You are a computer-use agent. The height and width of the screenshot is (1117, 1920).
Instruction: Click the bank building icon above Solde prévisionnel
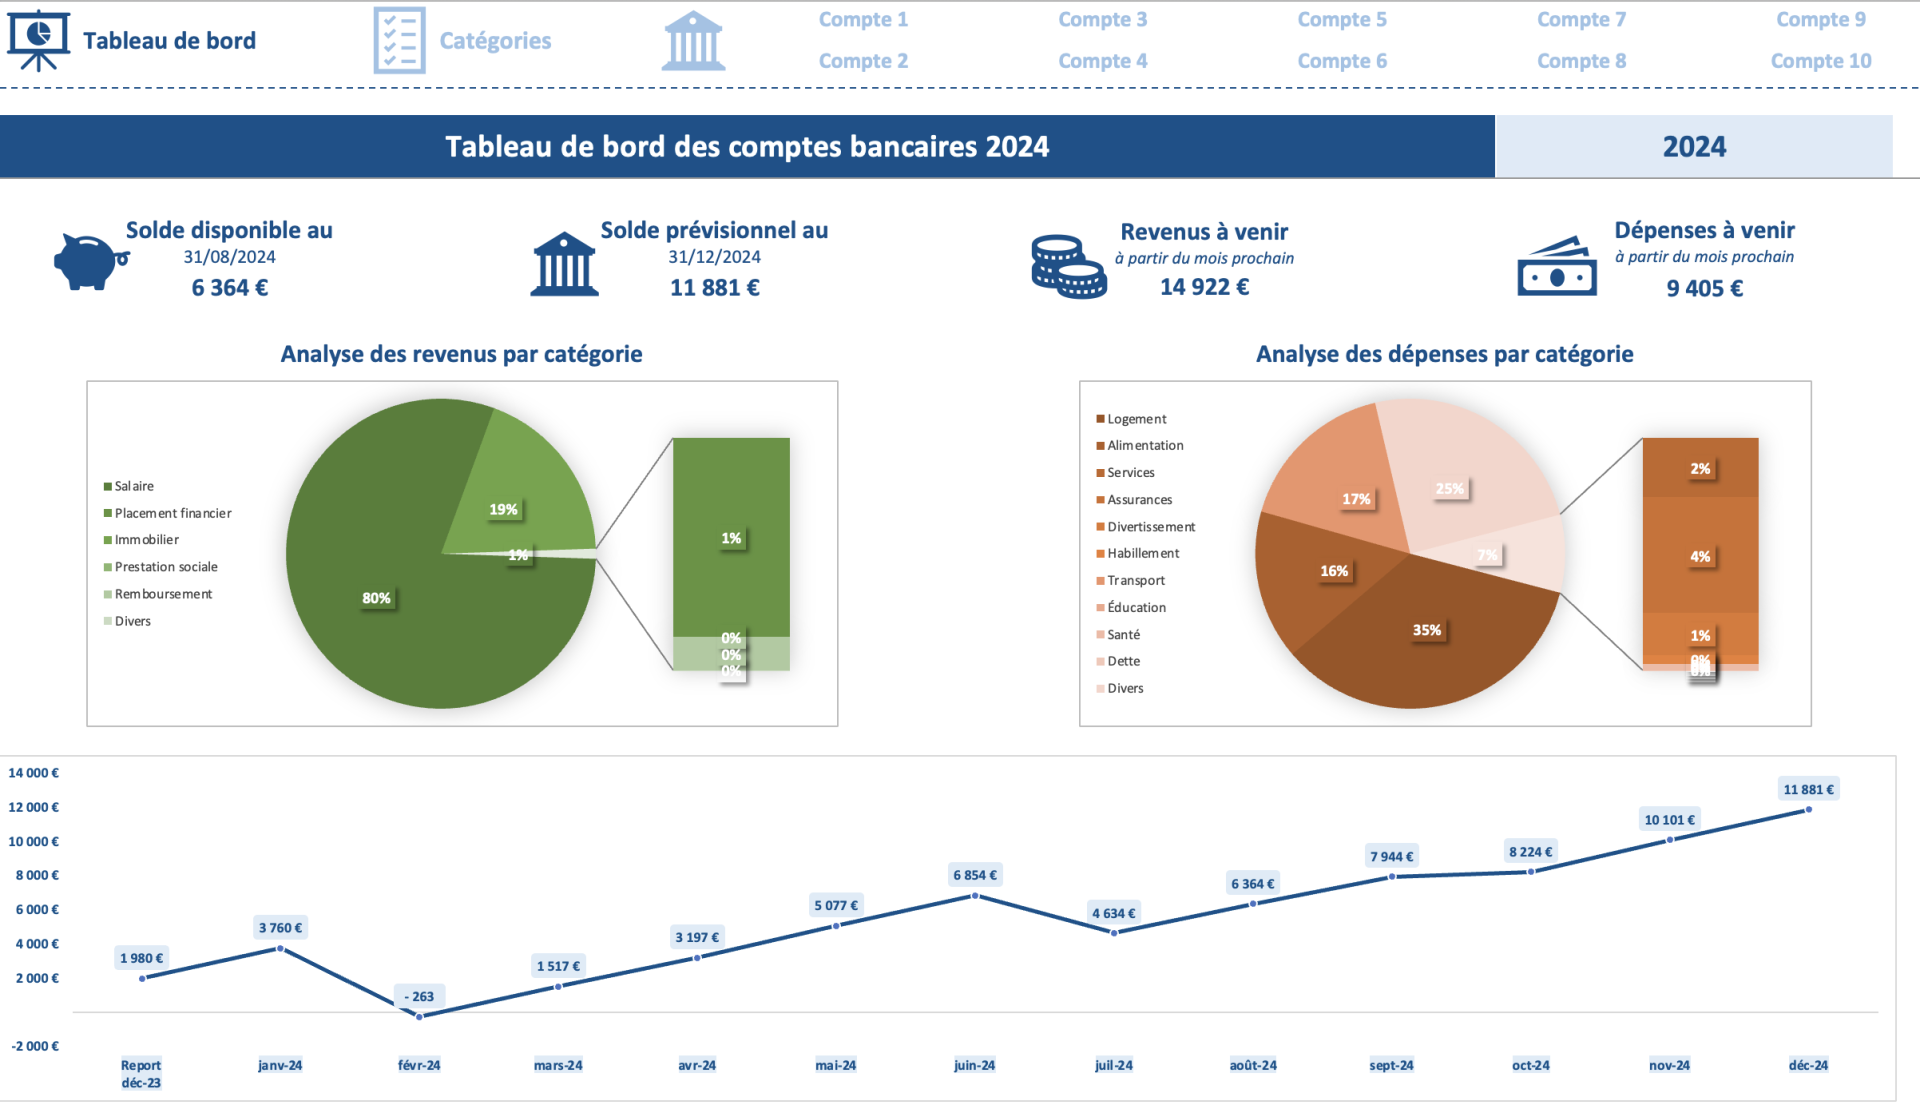(566, 263)
